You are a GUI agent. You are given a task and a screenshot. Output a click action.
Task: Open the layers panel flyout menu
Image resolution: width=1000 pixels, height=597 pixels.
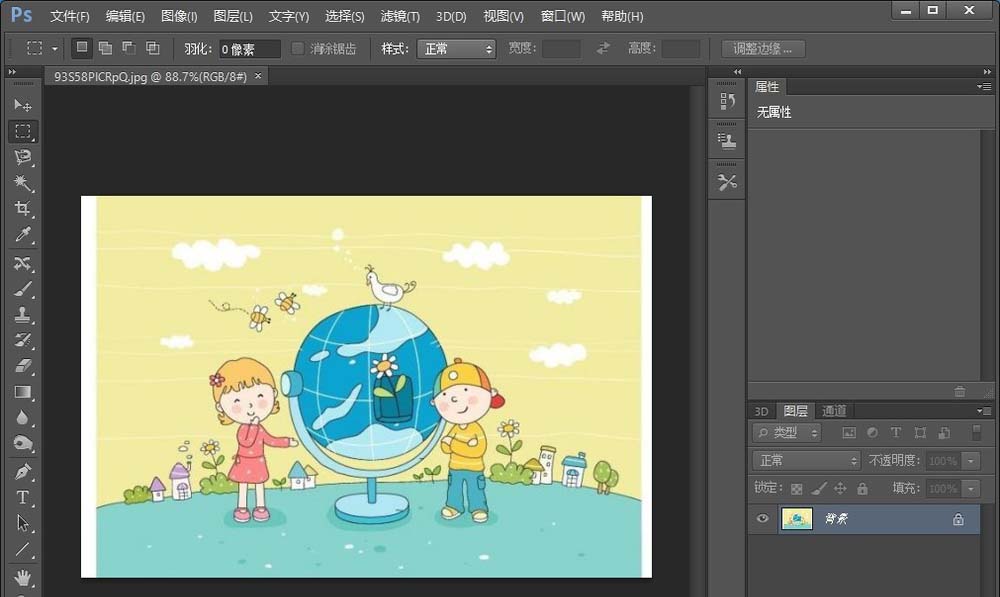pyautogui.click(x=984, y=411)
